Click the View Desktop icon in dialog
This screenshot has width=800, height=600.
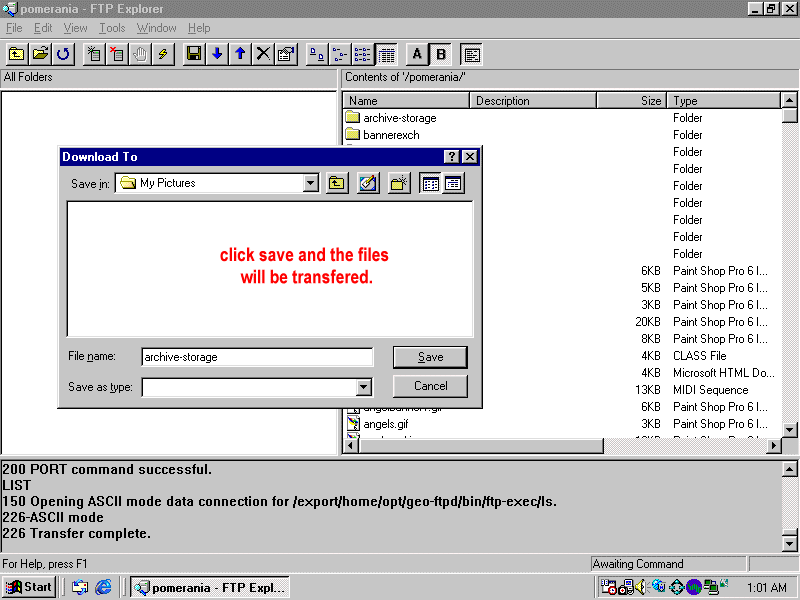368,183
